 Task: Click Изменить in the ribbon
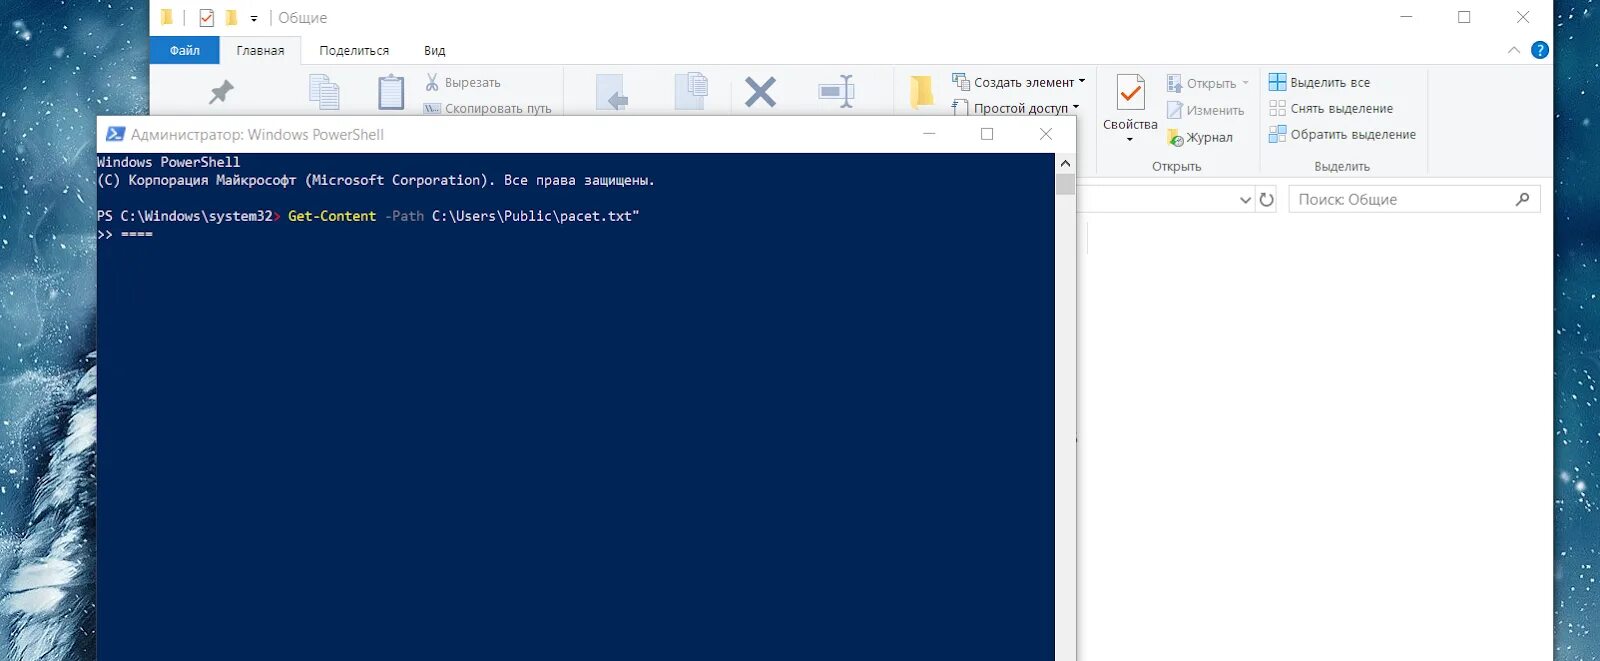[1205, 110]
